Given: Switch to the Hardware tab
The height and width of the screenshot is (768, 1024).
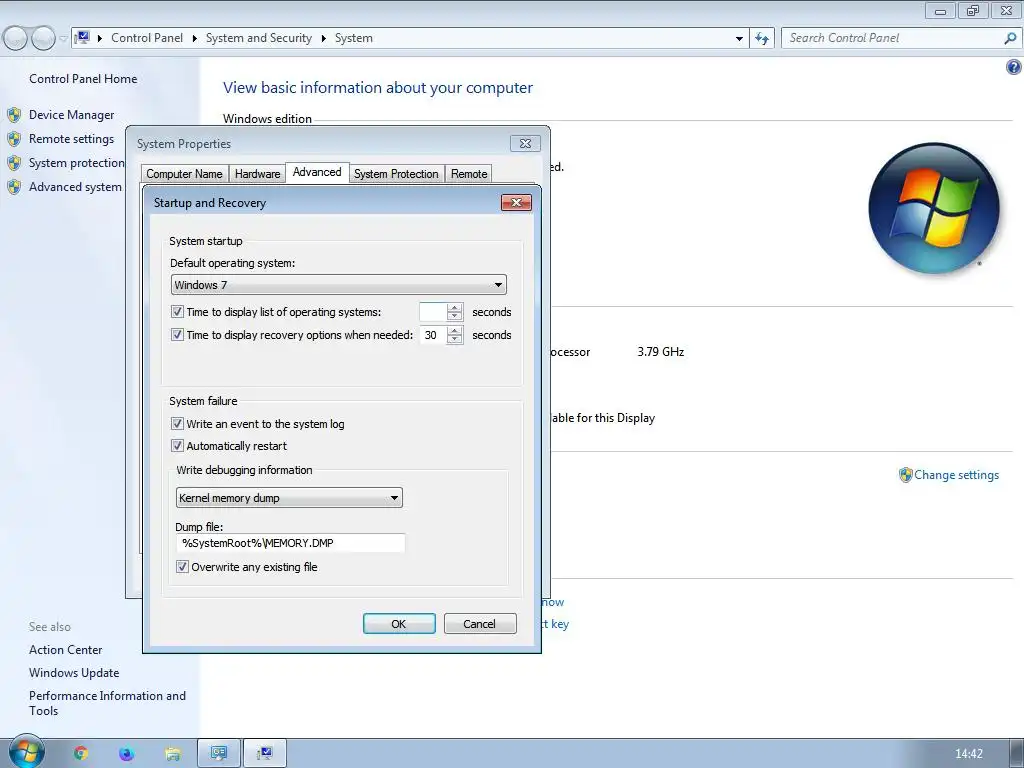Looking at the screenshot, I should pos(257,174).
